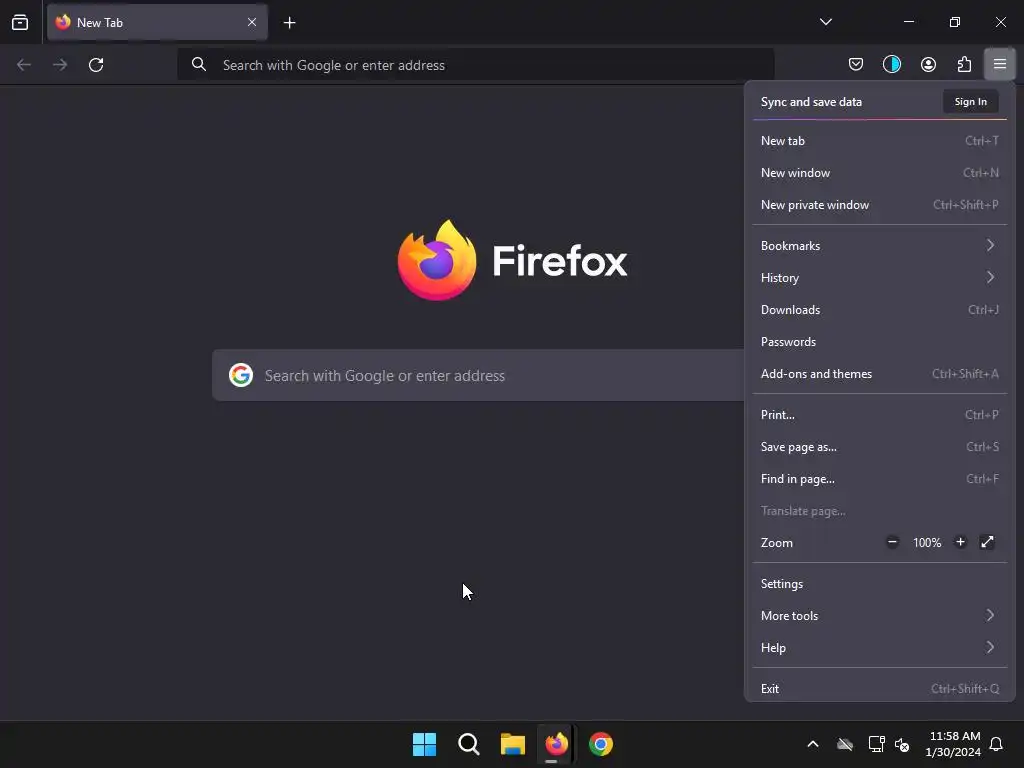Screen dimensions: 1024x768
Task: Open Settings from the menu
Action: [880, 584]
